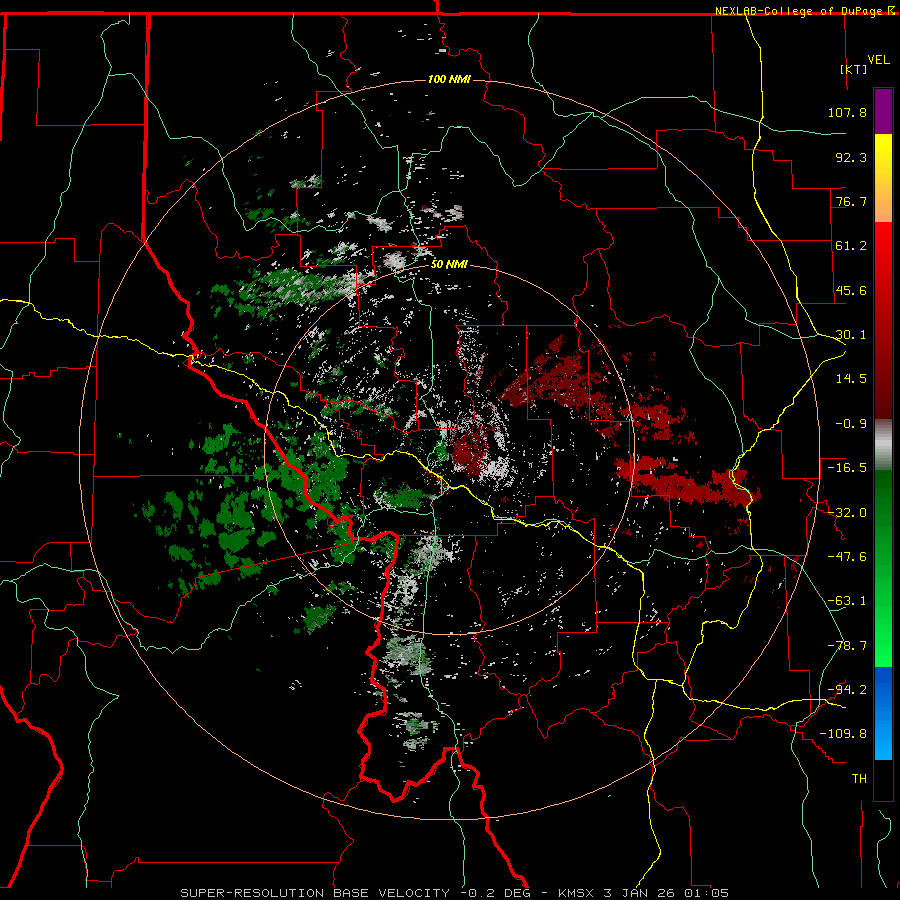This screenshot has width=900, height=900.
Task: Click the 92.3 legend value
Action: pyautogui.click(x=851, y=157)
